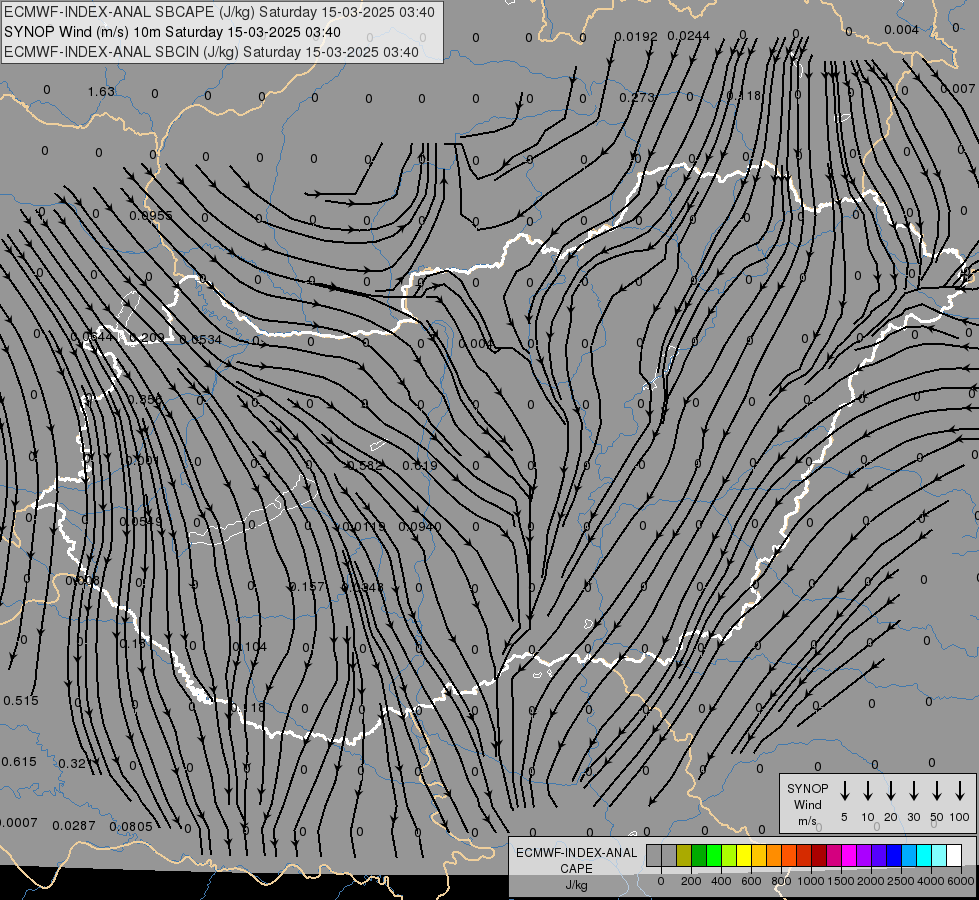
Task: Click the map value 0.0192
Action: click(x=636, y=37)
